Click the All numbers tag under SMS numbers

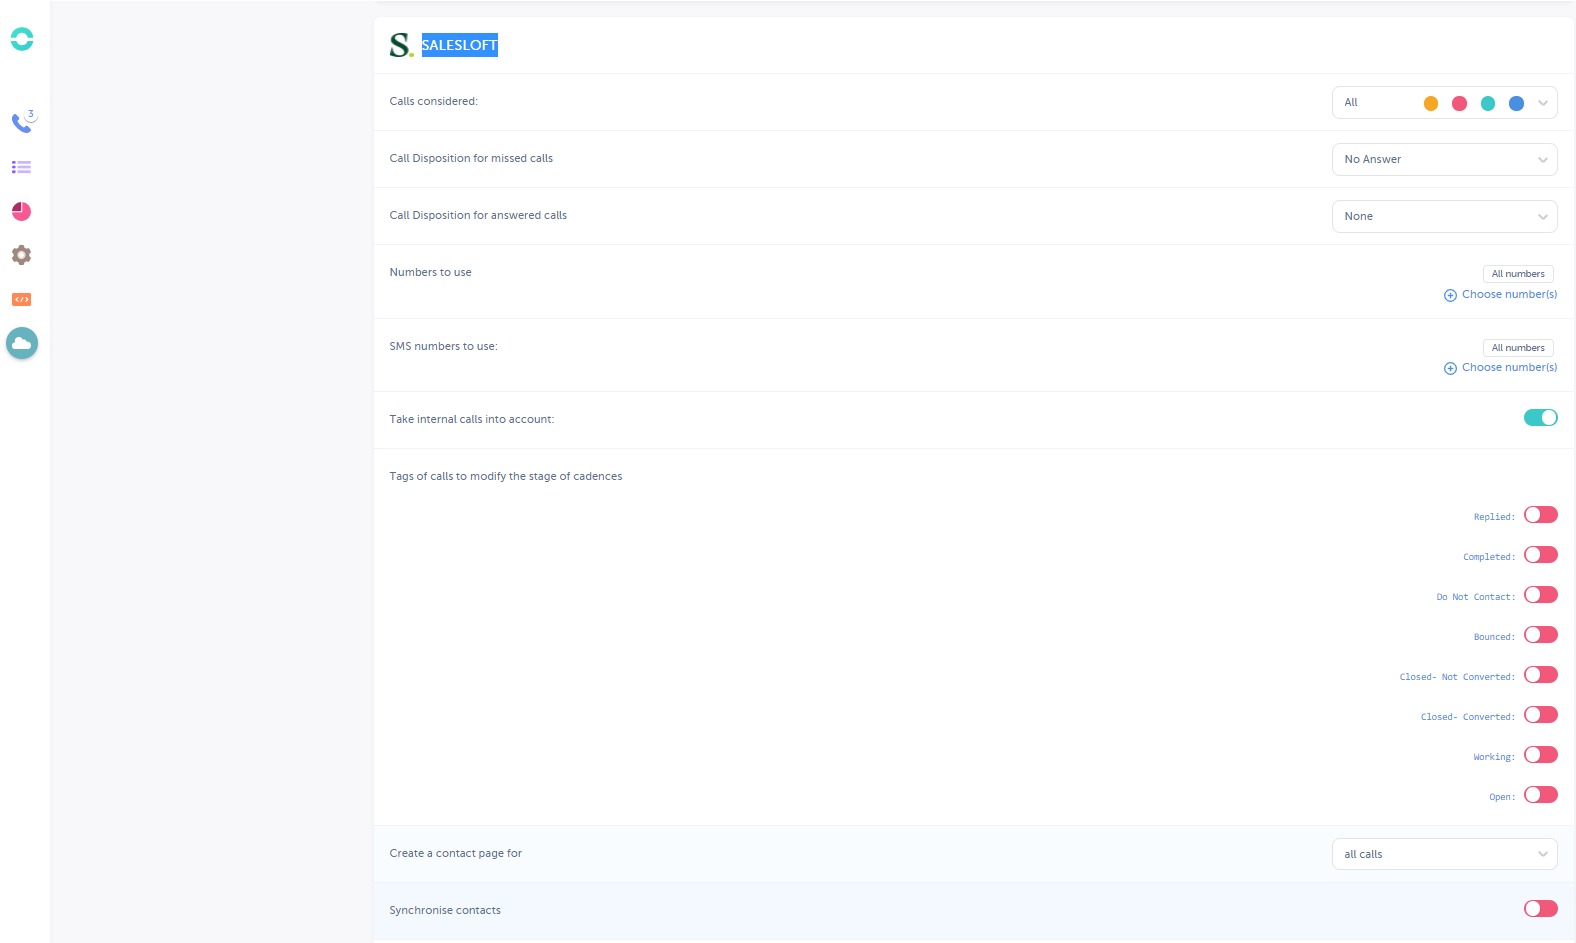(x=1517, y=348)
